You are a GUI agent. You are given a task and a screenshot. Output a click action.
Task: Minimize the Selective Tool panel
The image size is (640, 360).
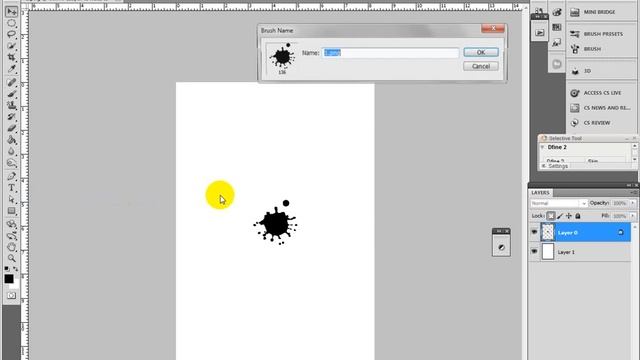627,138
